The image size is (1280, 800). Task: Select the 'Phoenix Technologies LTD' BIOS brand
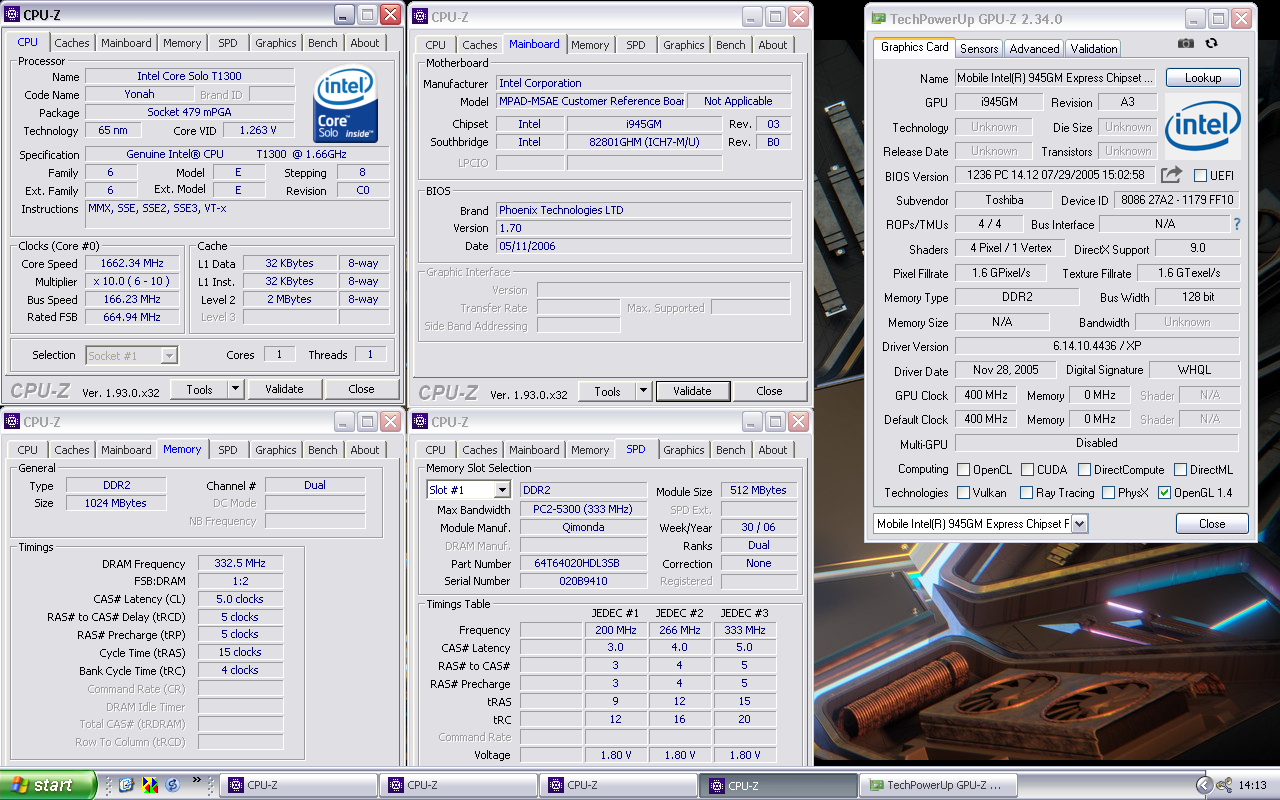coord(644,210)
